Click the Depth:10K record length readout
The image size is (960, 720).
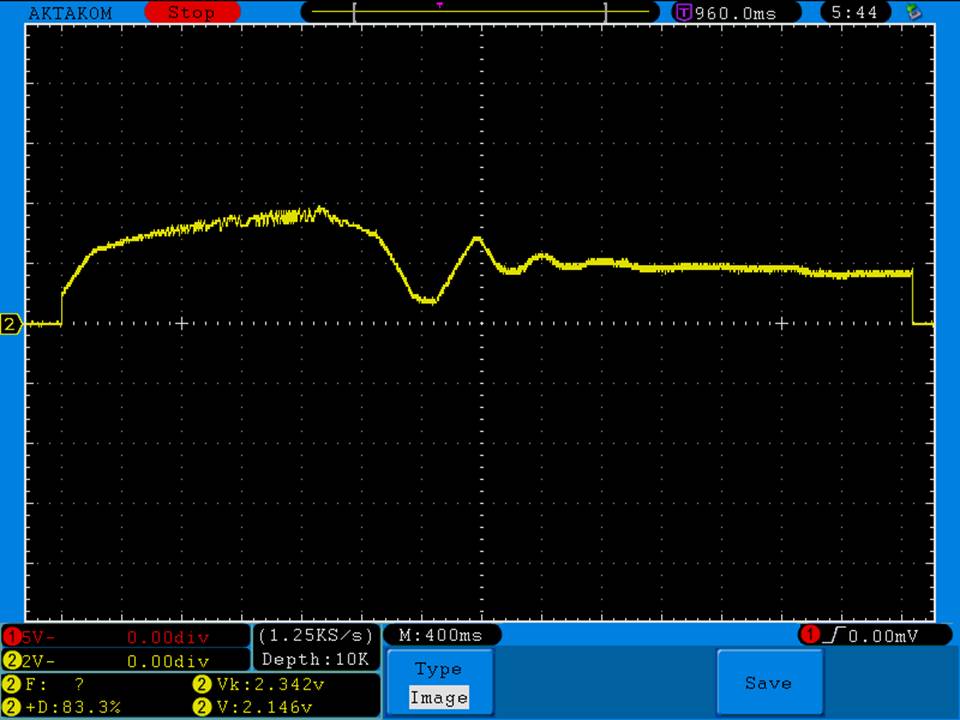[x=316, y=659]
